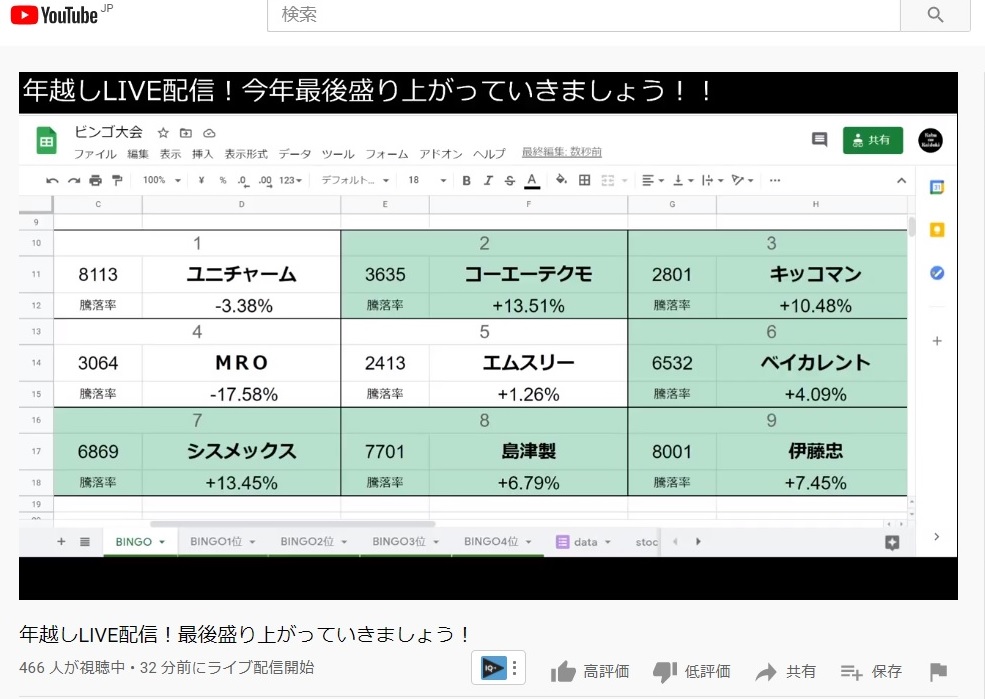The width and height of the screenshot is (985, 699).
Task: Click the move to folder icon
Action: click(186, 133)
